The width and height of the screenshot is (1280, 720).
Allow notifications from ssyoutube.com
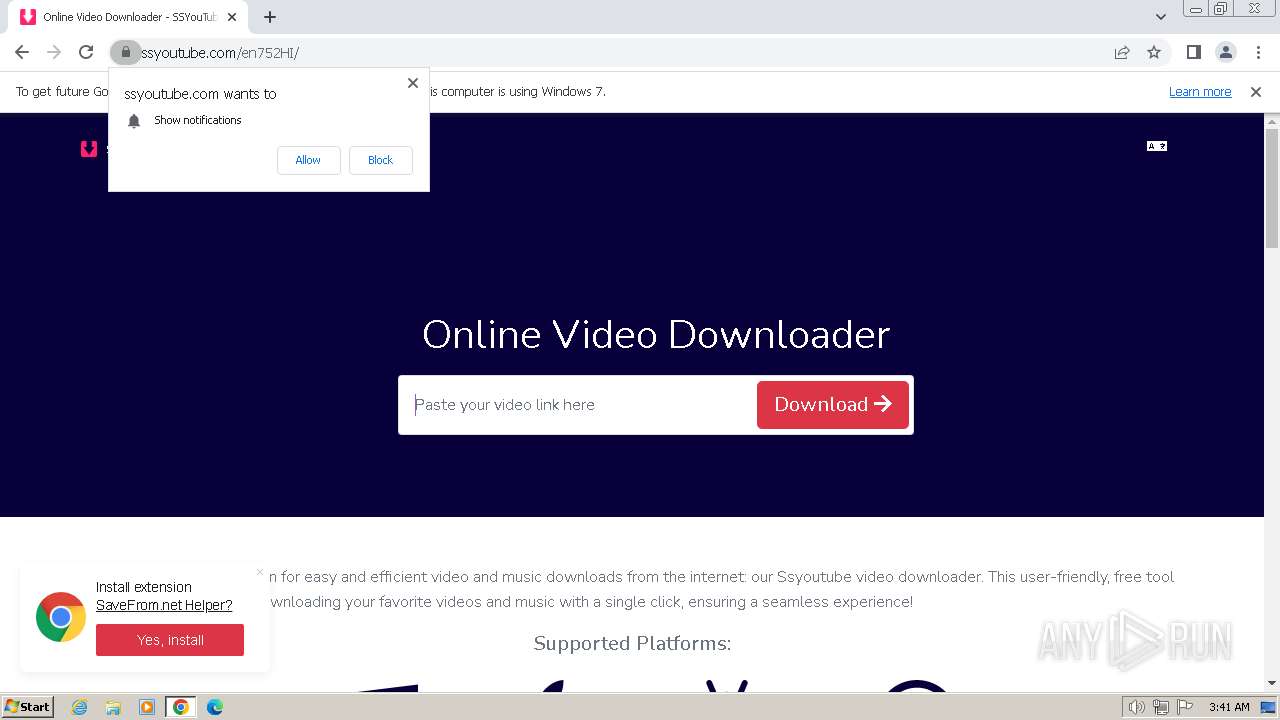[308, 160]
